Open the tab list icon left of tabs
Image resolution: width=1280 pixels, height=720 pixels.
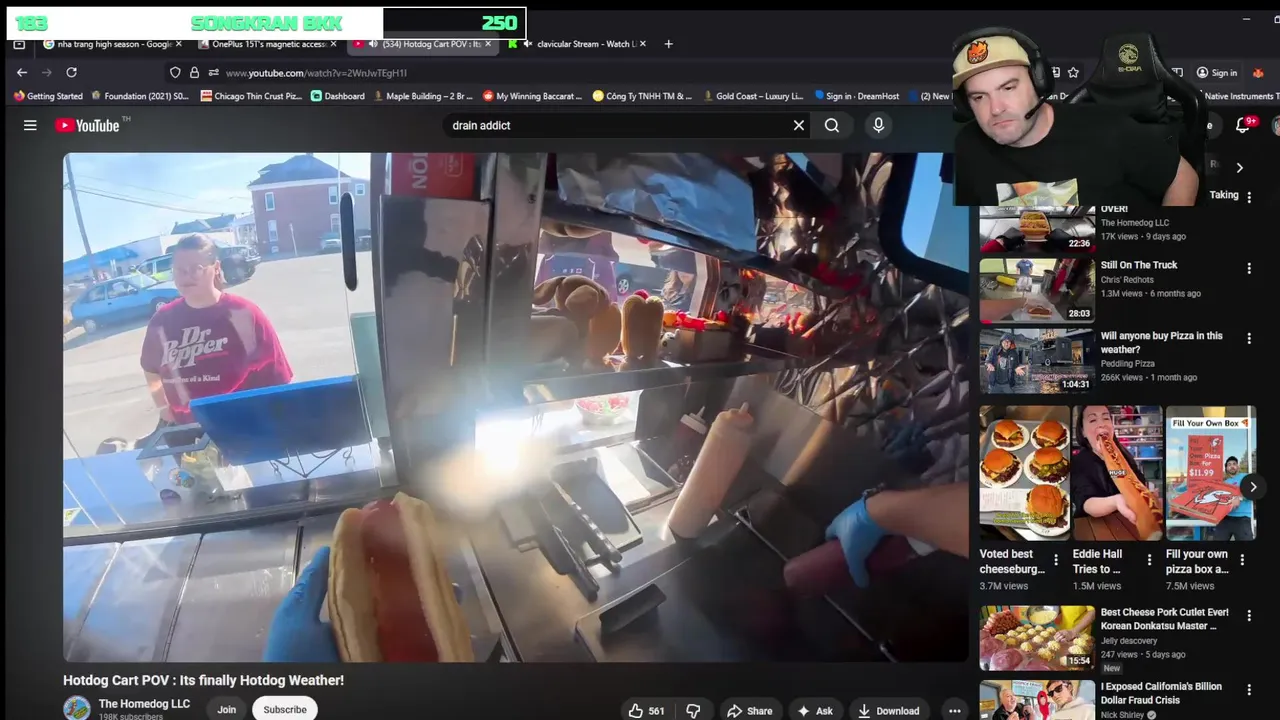click(19, 44)
